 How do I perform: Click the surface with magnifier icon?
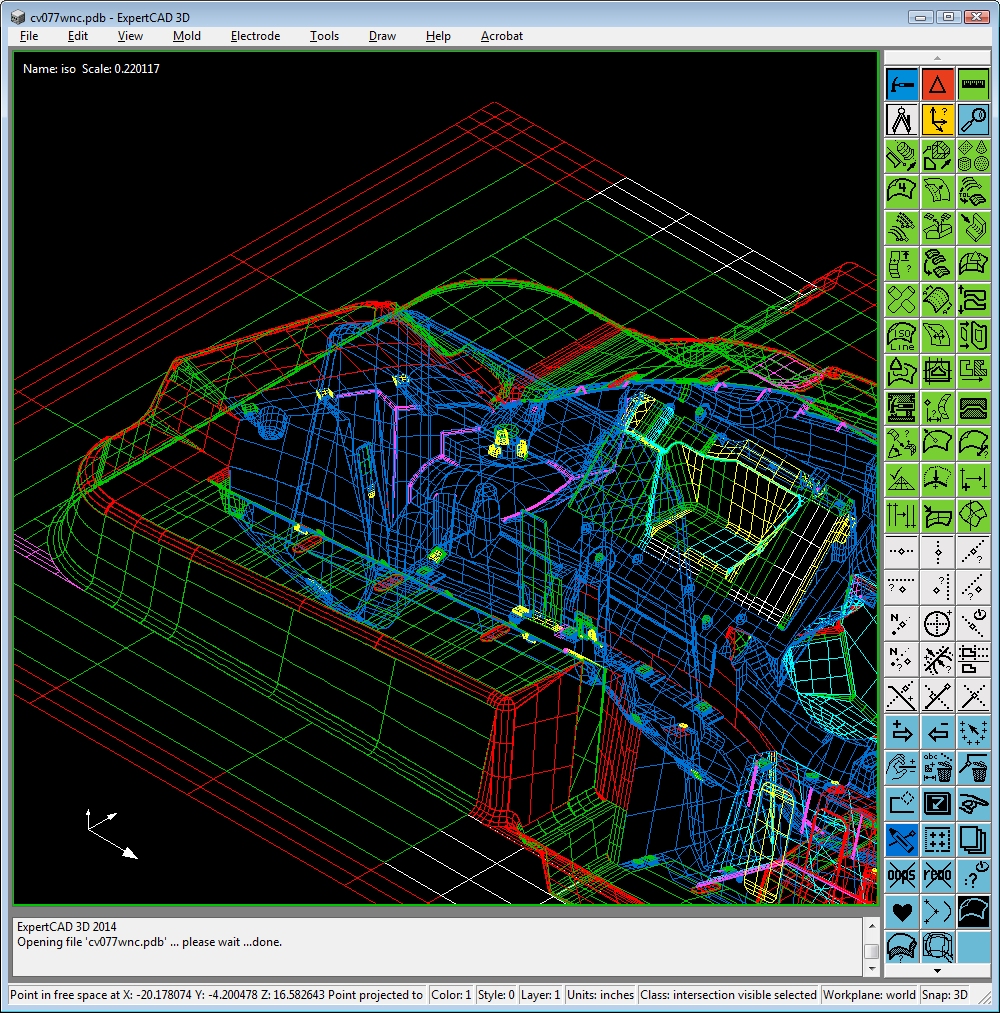(937, 947)
